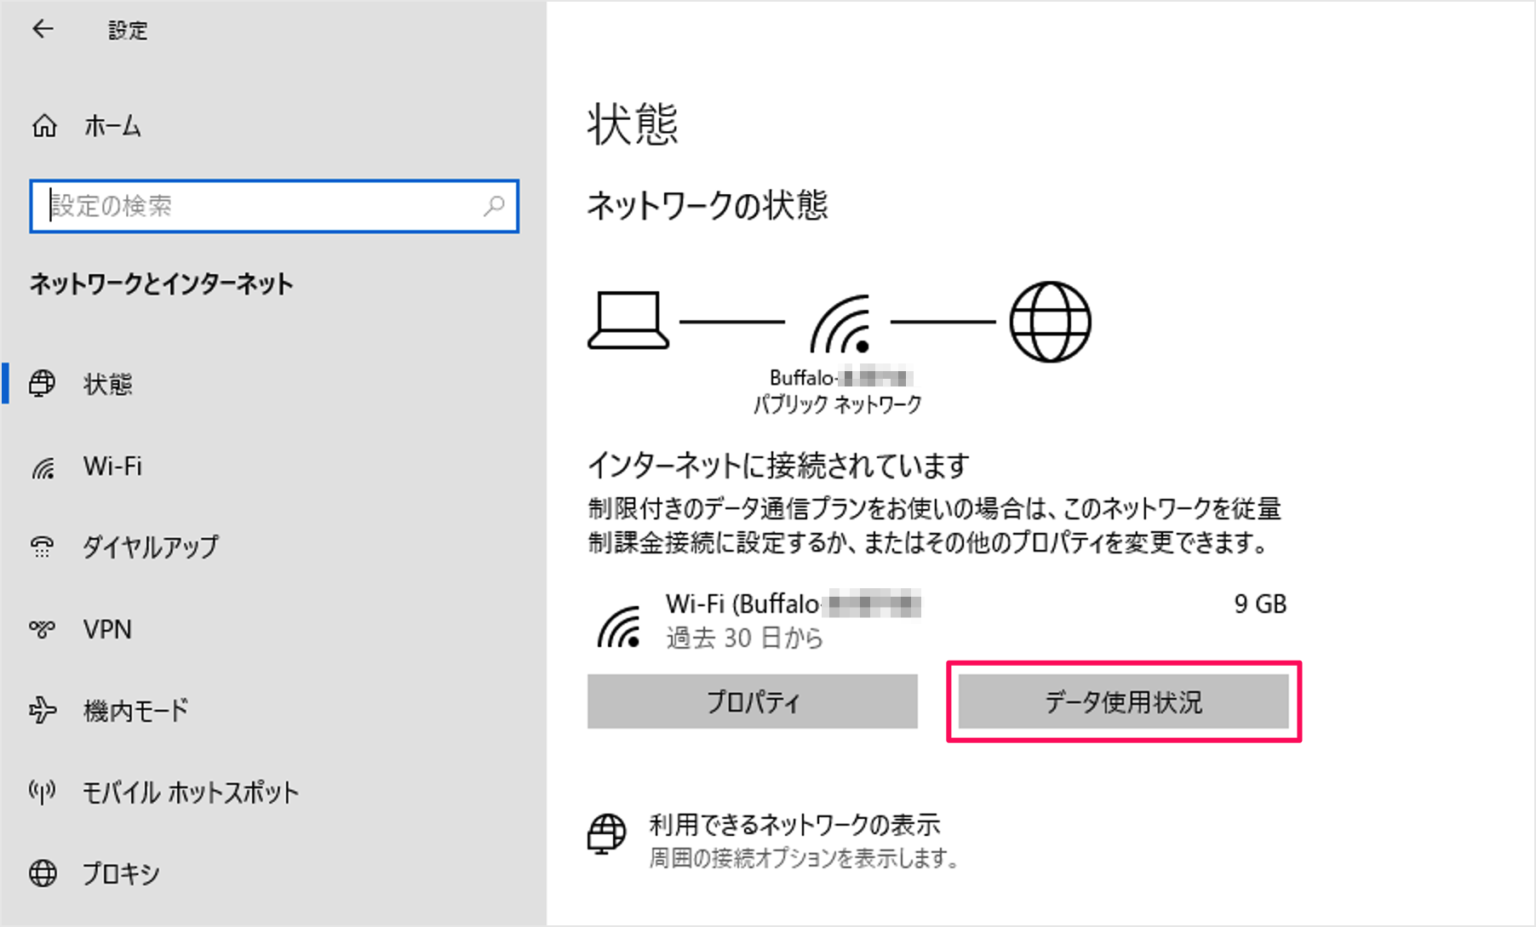
Task: Select the Wi-Fi icon in the sidebar
Action: (x=42, y=466)
